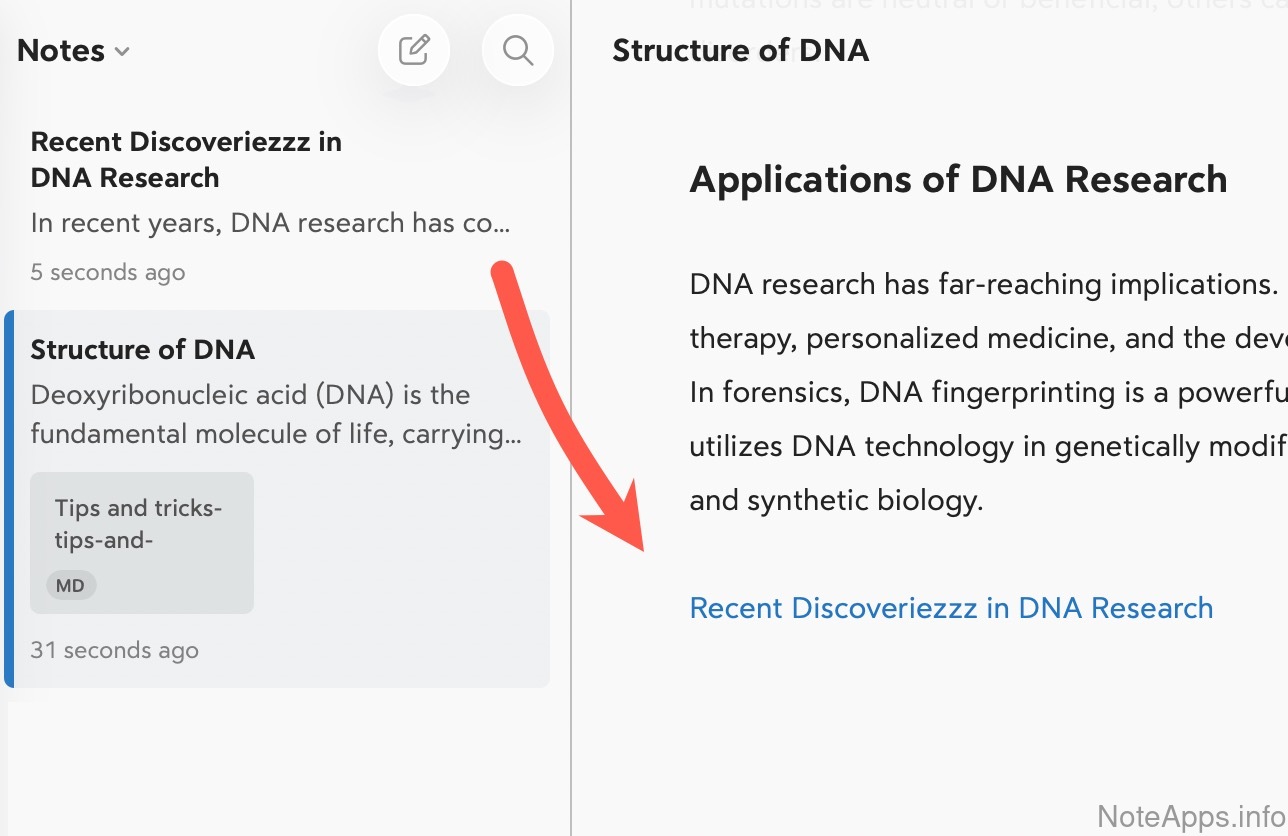Click the "Applications of DNA Research" heading
1288x836 pixels.
[958, 180]
